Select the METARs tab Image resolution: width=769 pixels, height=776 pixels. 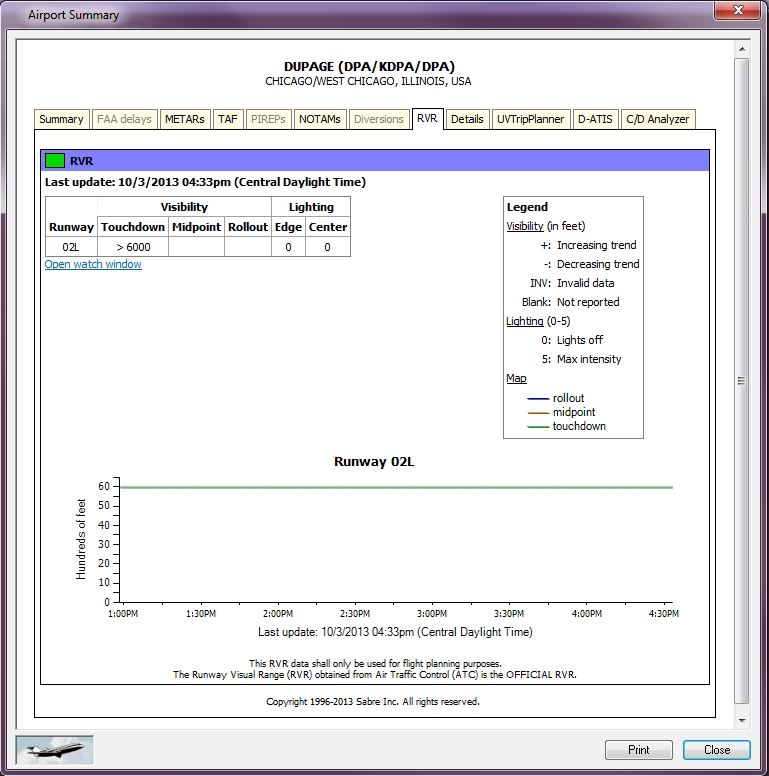click(x=185, y=119)
